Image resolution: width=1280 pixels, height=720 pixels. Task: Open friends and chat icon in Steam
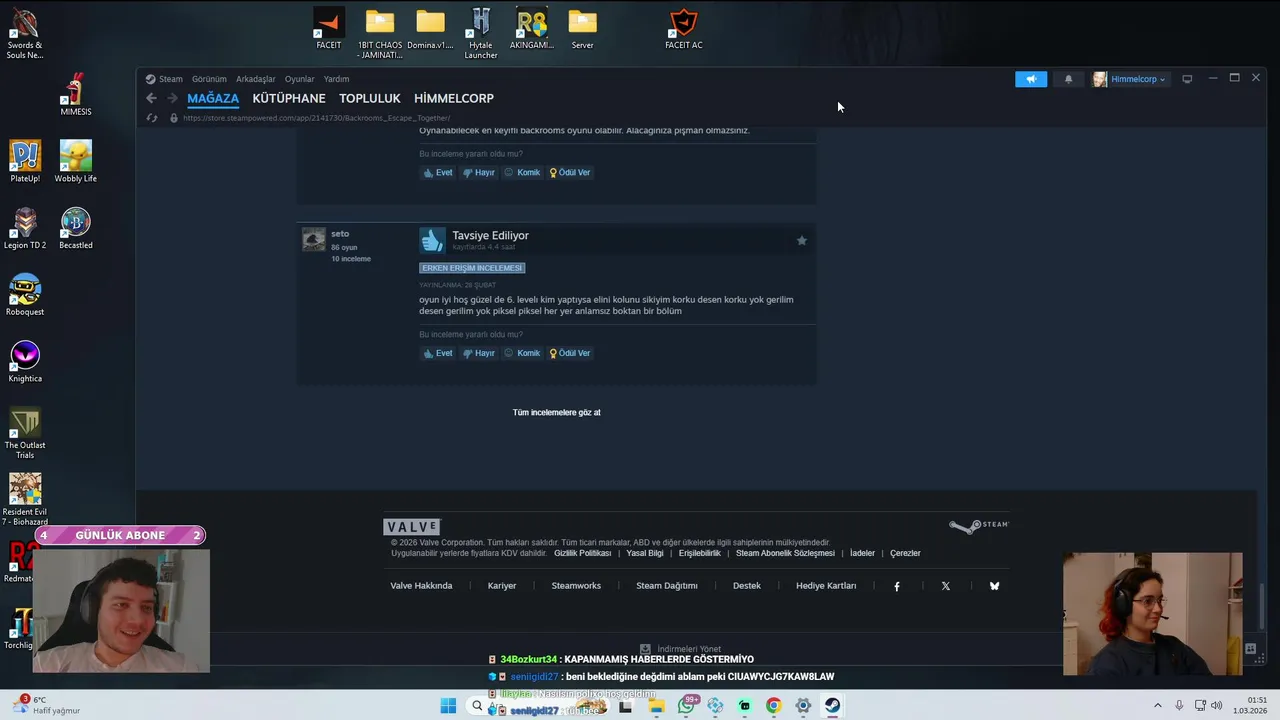tap(1250, 649)
